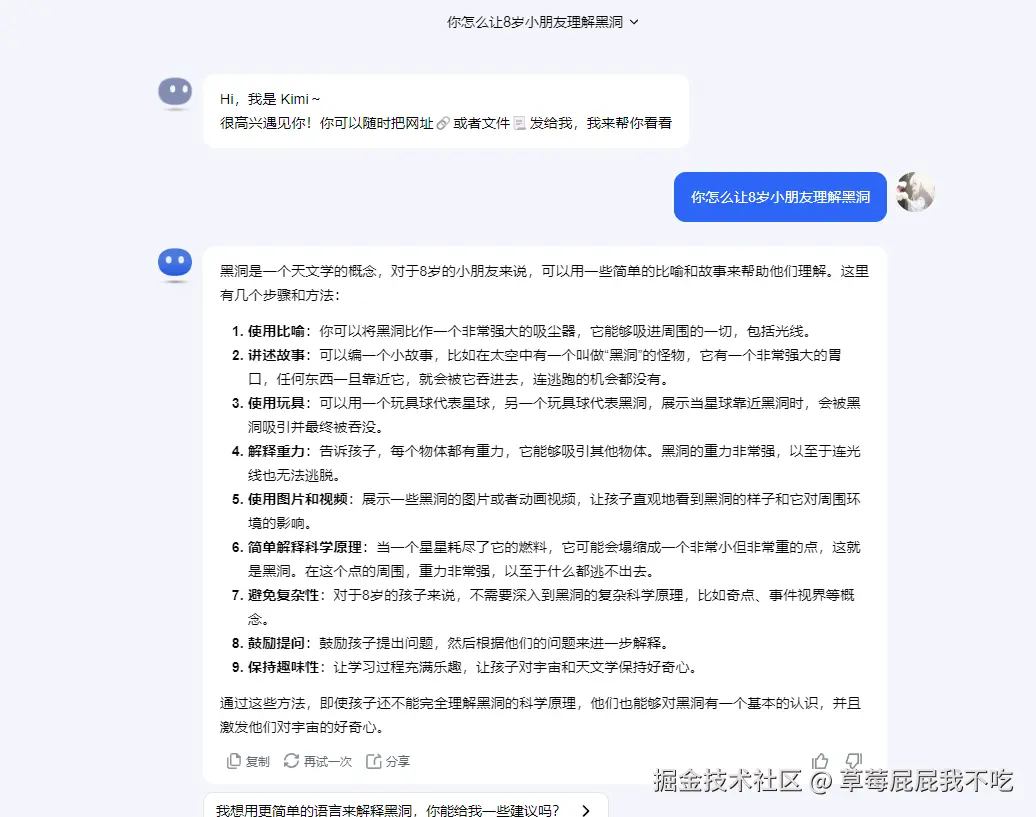Click the file icon in greeting message
Screen dimensions: 1036x817
tap(519, 124)
